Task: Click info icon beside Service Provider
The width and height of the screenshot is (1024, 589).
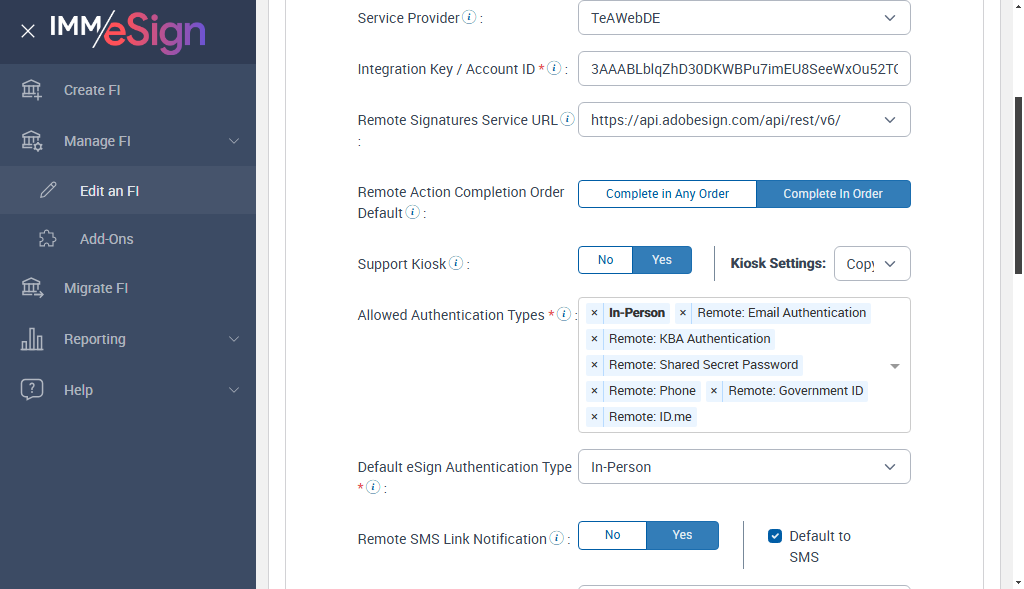Action: tap(470, 18)
